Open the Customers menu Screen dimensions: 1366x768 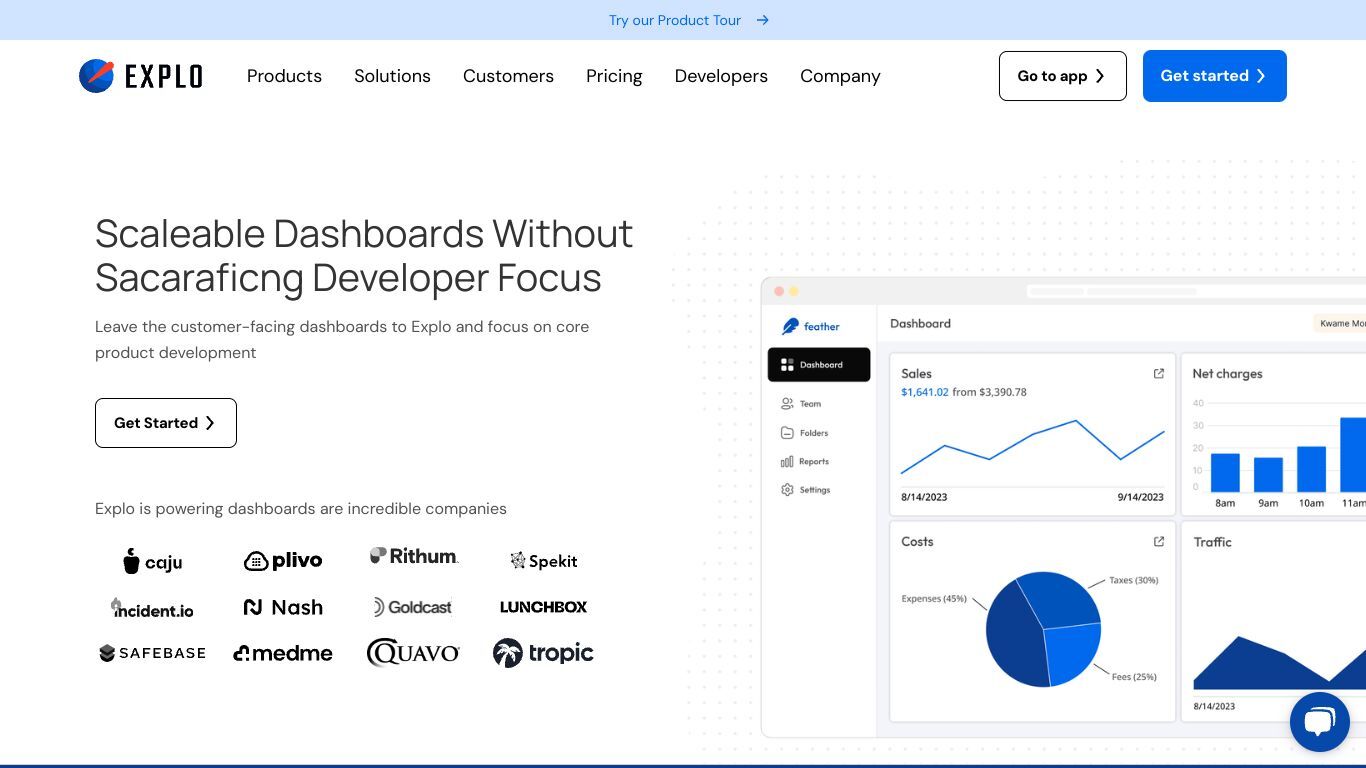[x=508, y=76]
